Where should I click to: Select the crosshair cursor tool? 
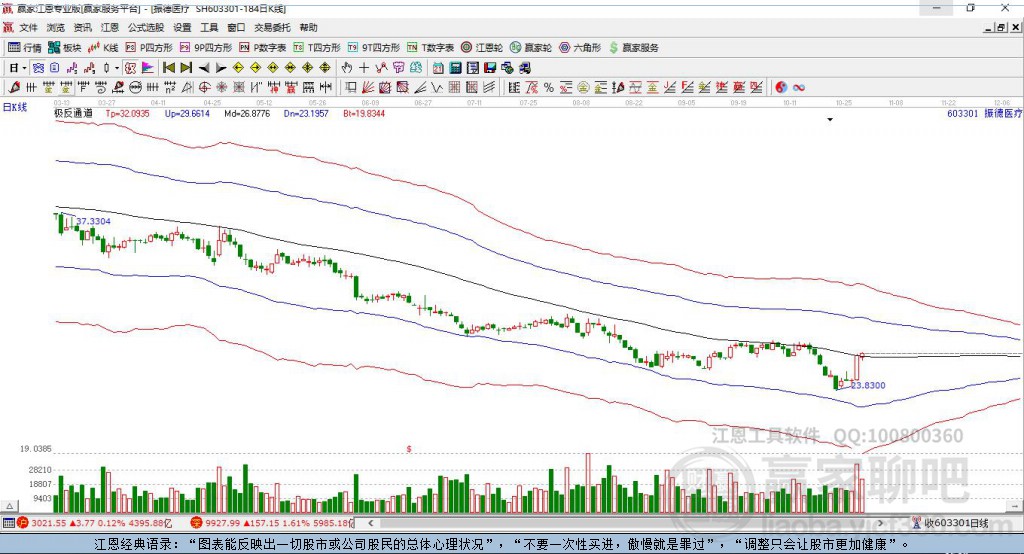tap(364, 68)
